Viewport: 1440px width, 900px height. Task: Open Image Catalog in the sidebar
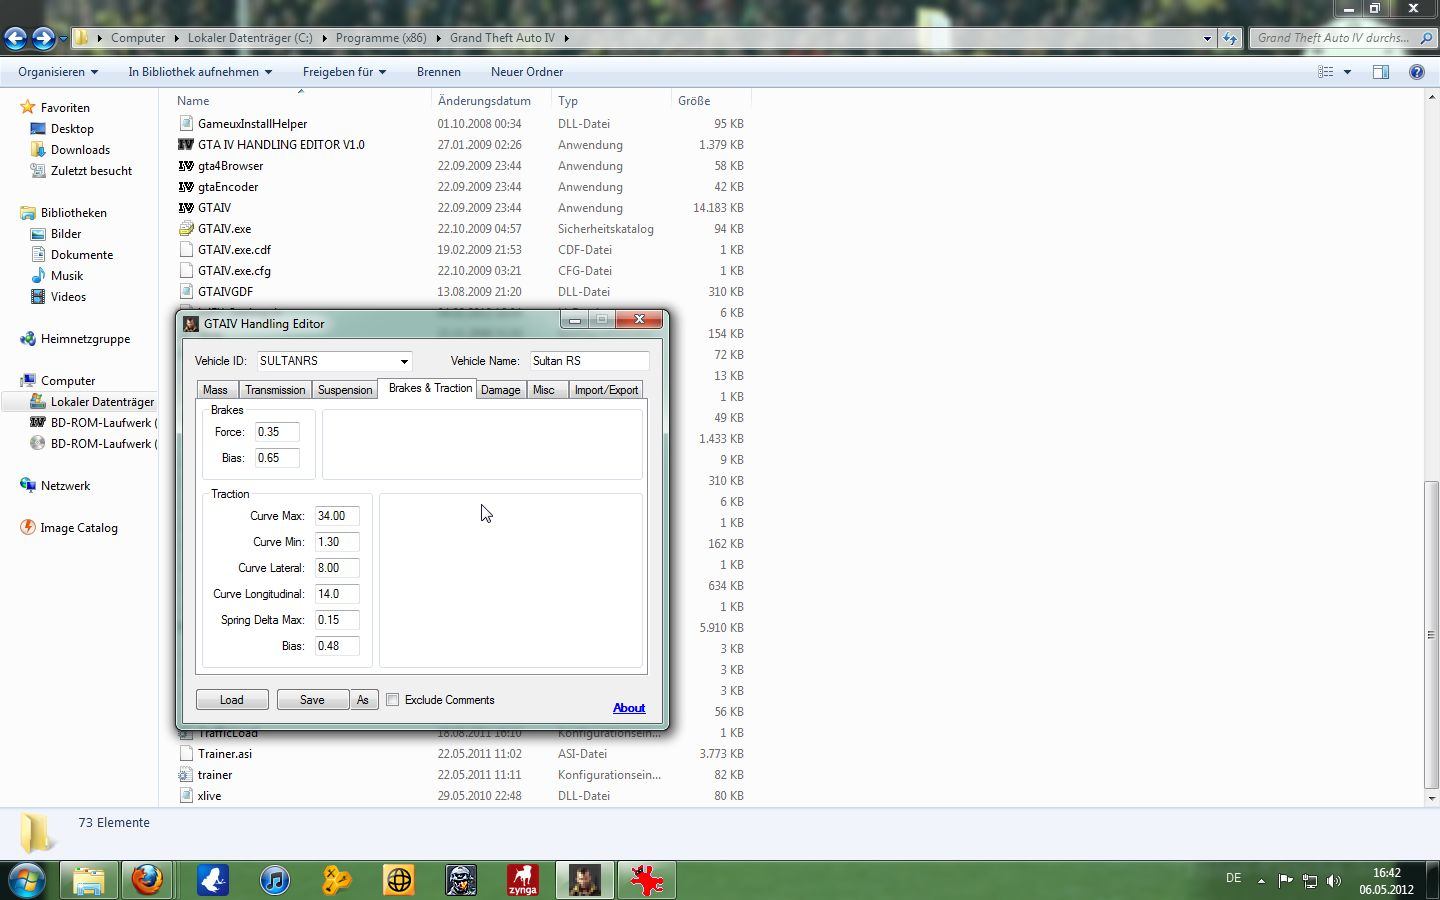pos(79,528)
